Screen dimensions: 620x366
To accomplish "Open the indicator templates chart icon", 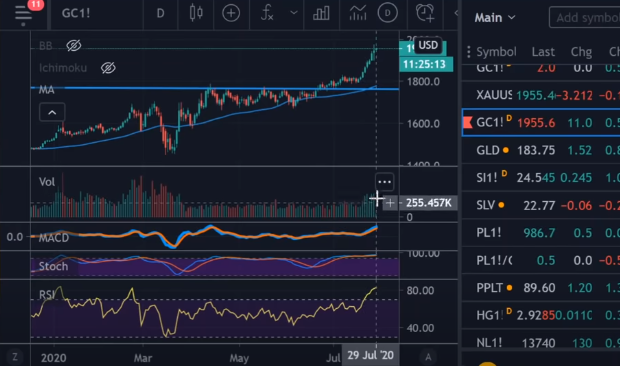I will pyautogui.click(x=358, y=13).
